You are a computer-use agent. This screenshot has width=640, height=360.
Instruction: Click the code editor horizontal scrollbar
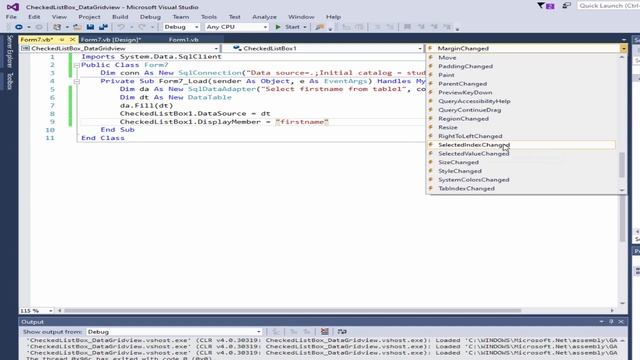pos(292,311)
